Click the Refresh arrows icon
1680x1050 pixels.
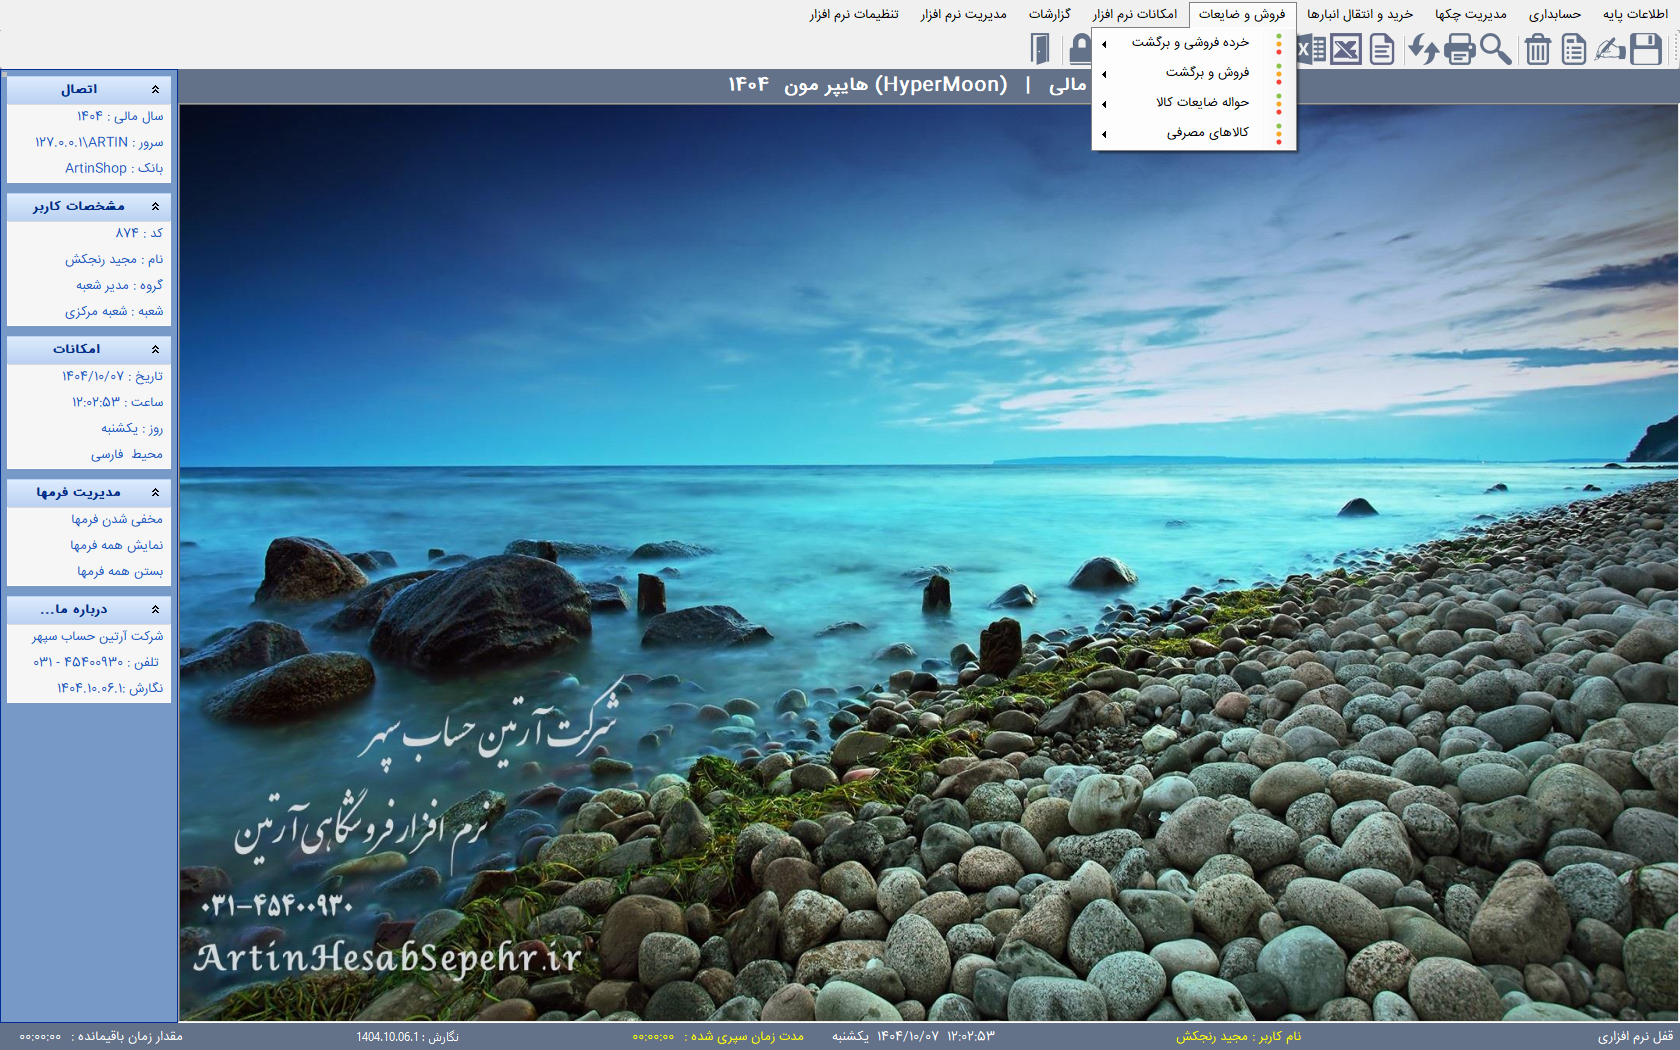(x=1423, y=49)
